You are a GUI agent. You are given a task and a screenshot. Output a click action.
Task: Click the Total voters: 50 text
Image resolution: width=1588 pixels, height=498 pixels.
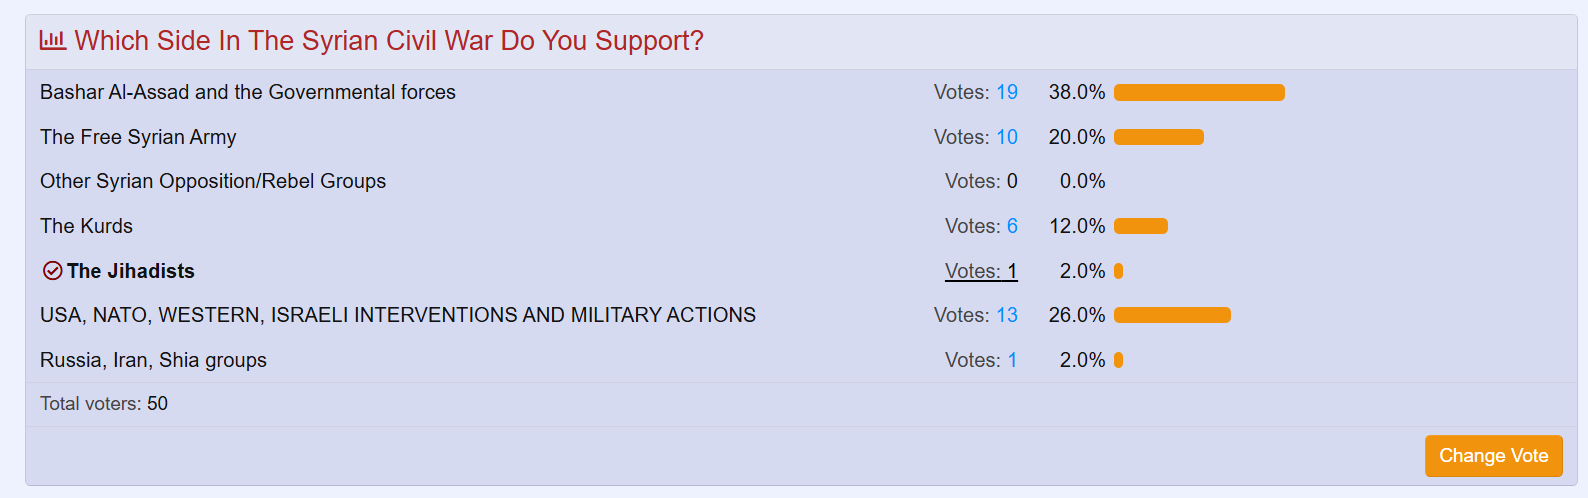[x=104, y=404]
